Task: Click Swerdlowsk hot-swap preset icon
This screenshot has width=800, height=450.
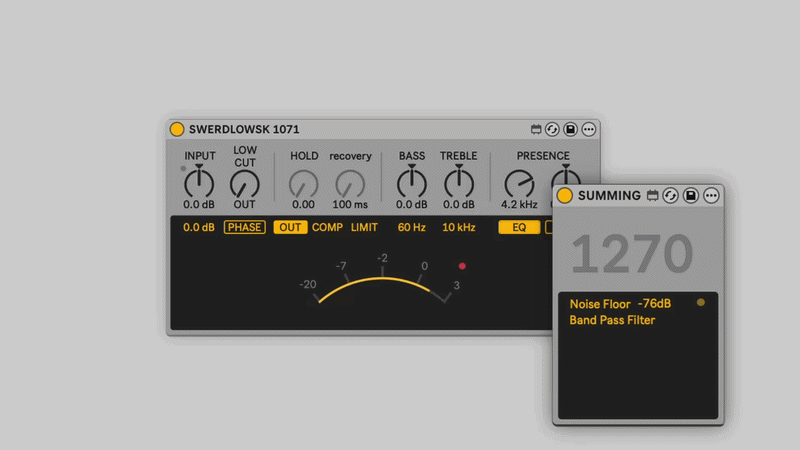Action: click(552, 129)
